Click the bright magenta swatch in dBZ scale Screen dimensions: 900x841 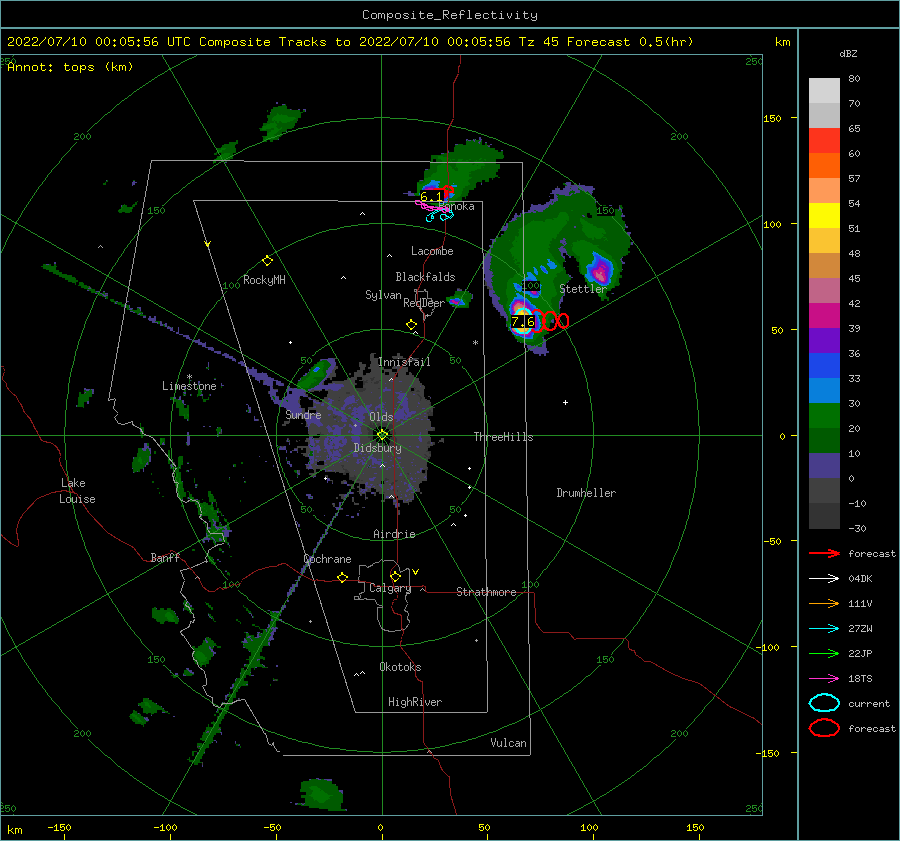point(824,315)
